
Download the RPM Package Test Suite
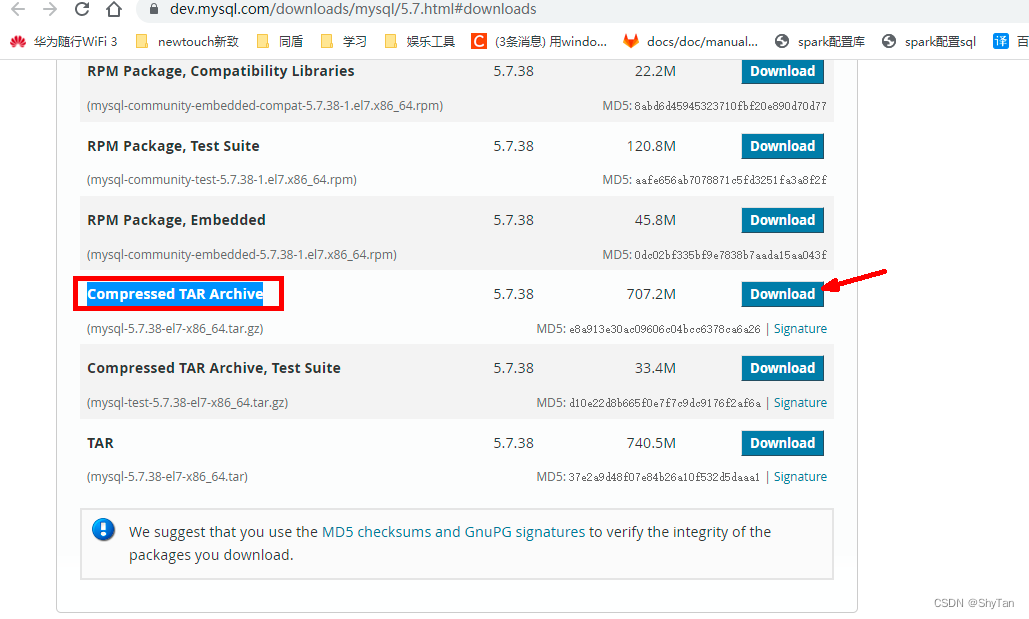(782, 145)
